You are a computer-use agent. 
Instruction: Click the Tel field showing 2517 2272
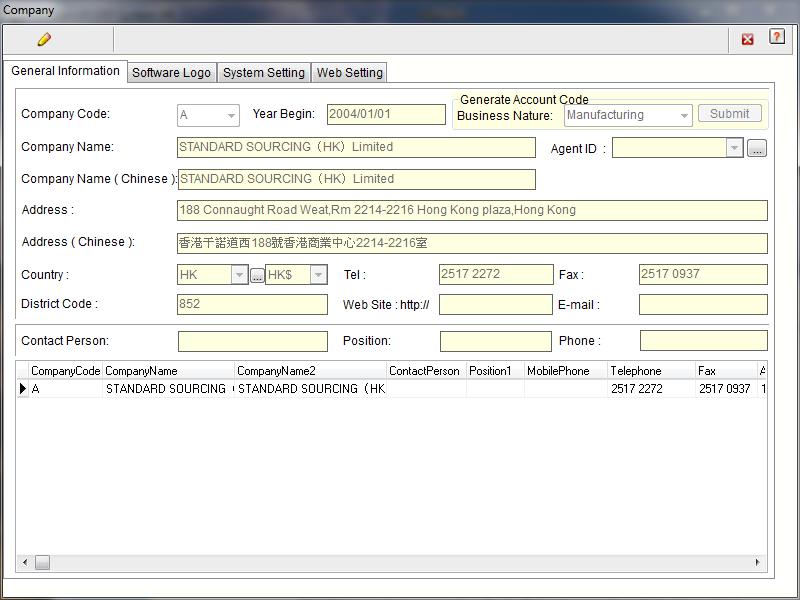496,274
